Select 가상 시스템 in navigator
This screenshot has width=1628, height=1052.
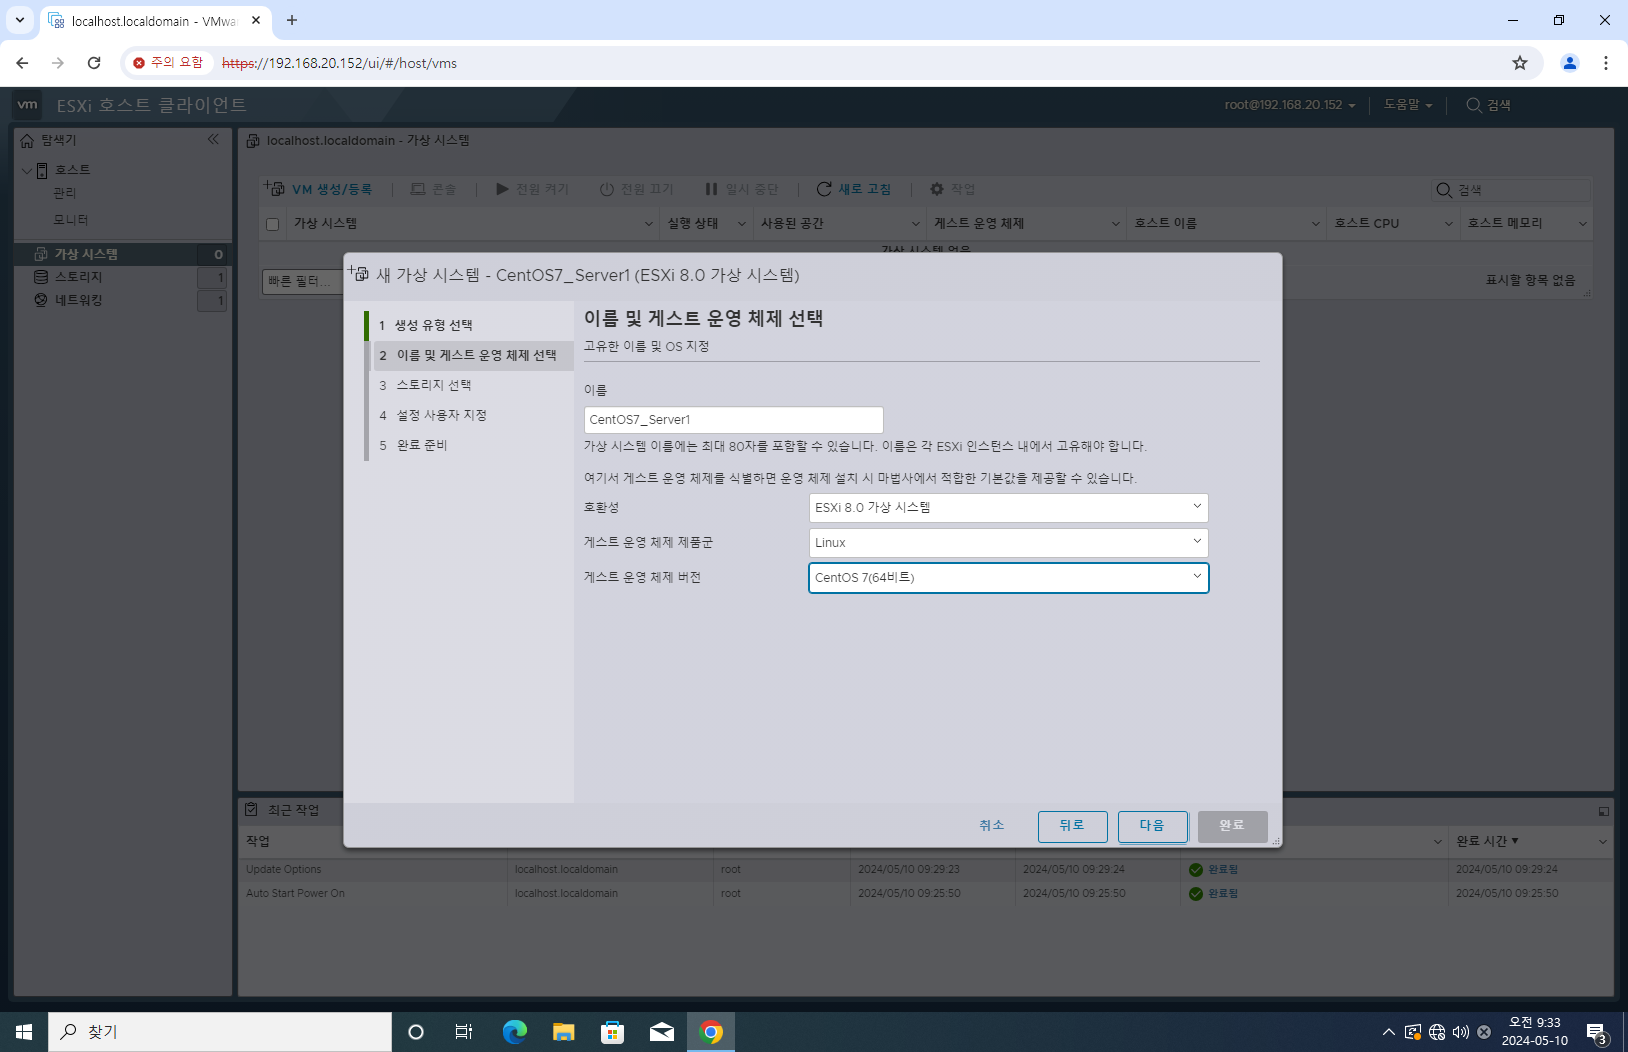pos(122,254)
